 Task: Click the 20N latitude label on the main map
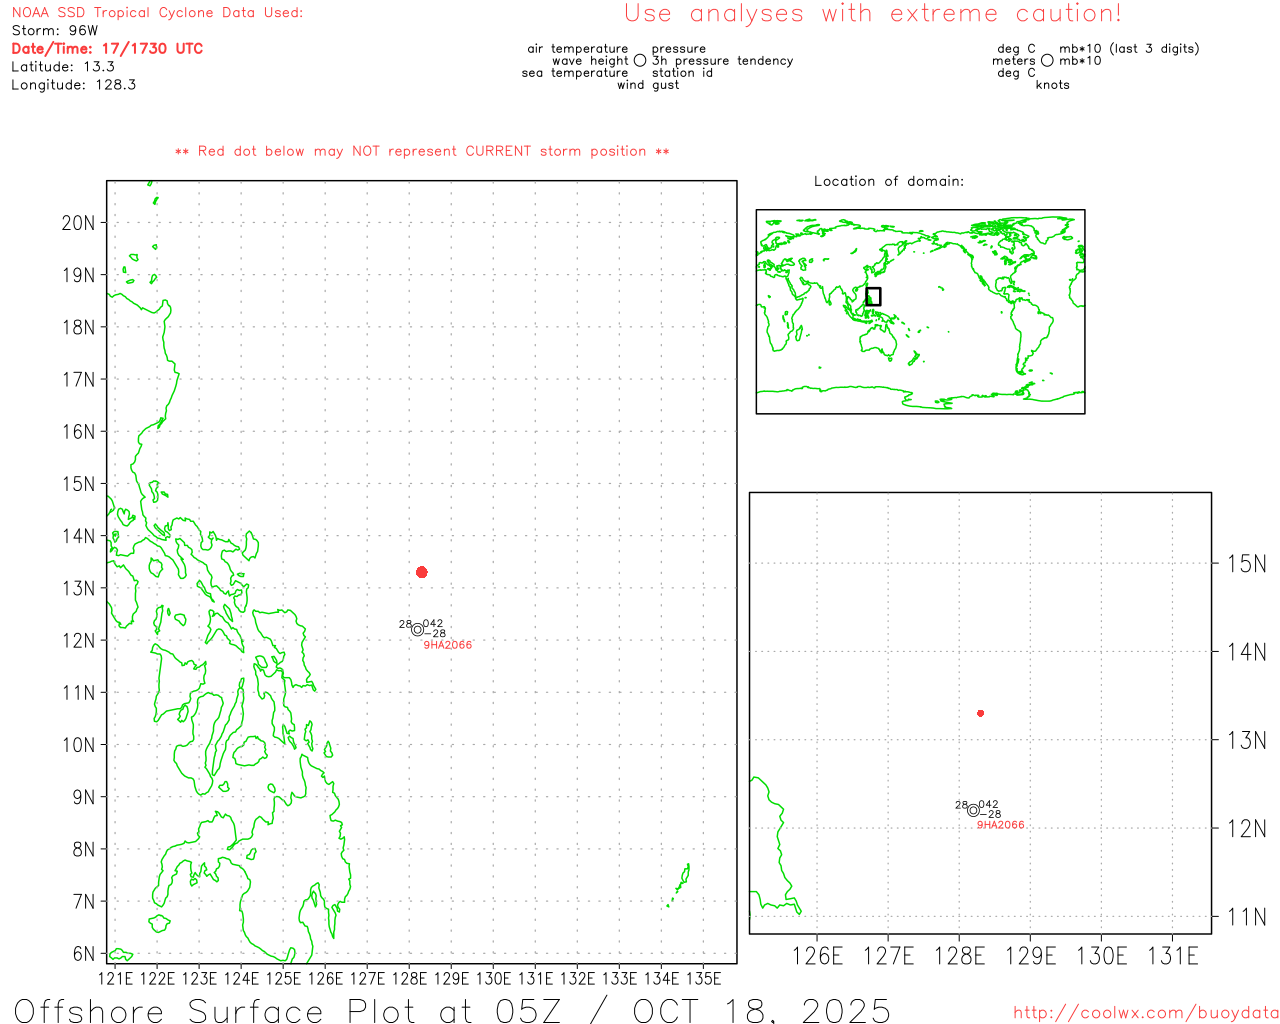(x=78, y=223)
